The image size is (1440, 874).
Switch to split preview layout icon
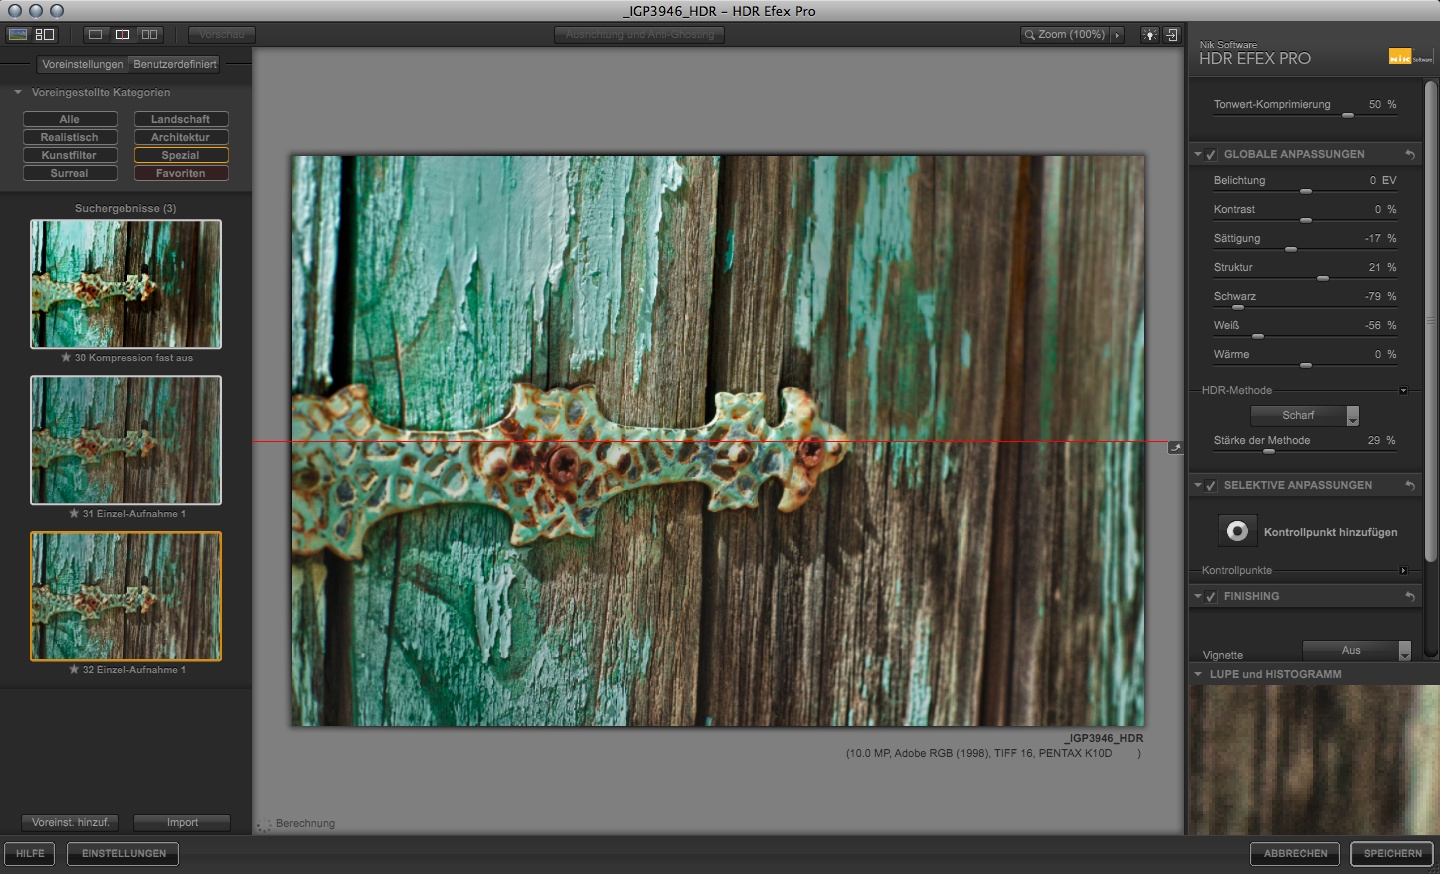tap(122, 33)
